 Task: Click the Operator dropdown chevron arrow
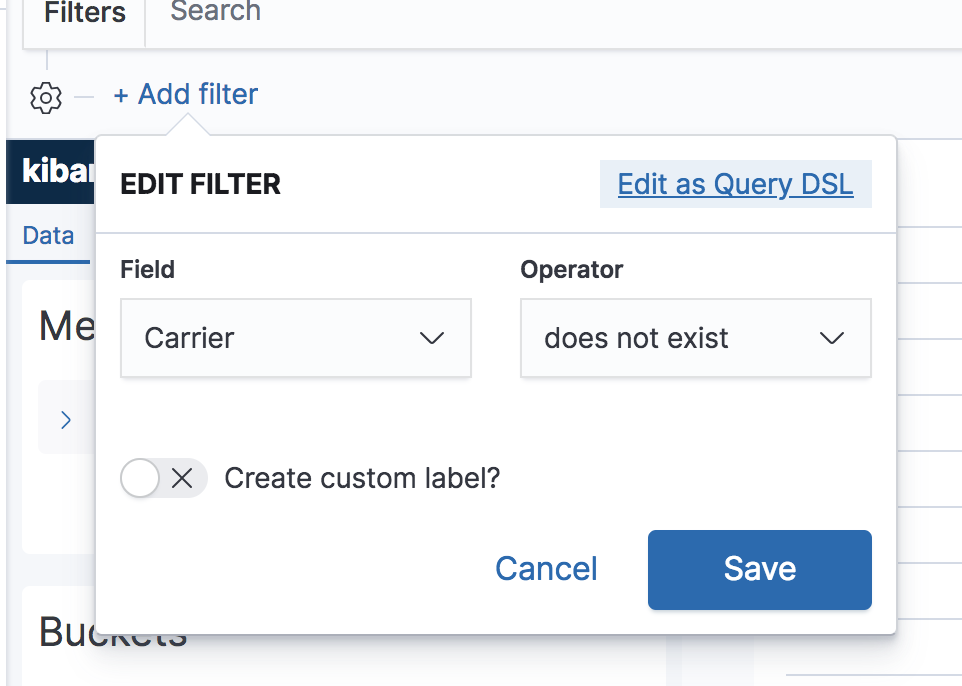(832, 338)
